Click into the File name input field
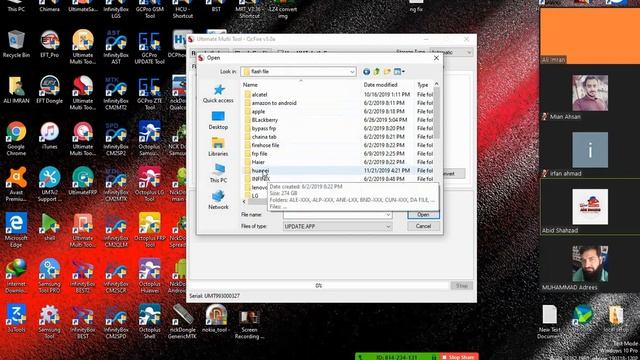The width and height of the screenshot is (640, 360). (x=334, y=215)
